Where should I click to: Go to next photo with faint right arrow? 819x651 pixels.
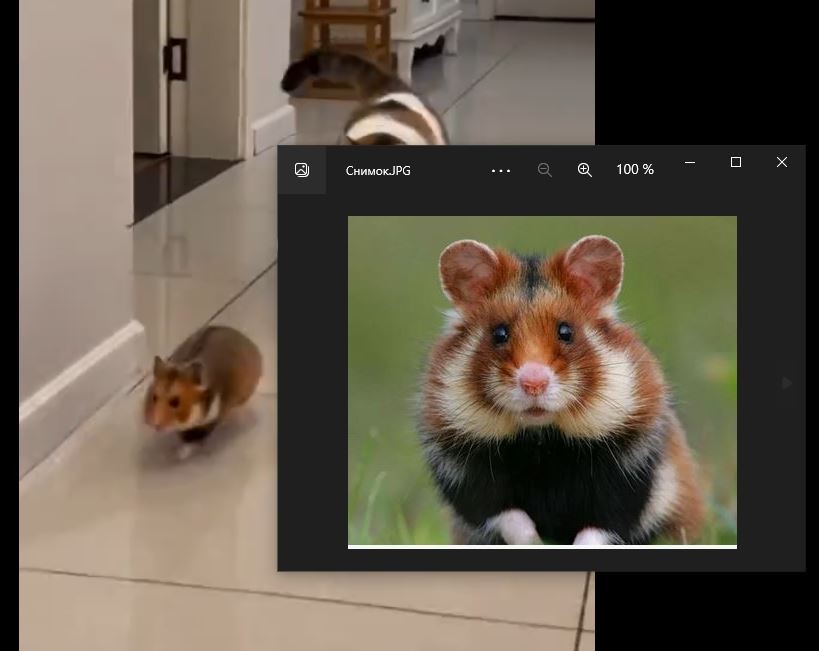[x=787, y=383]
